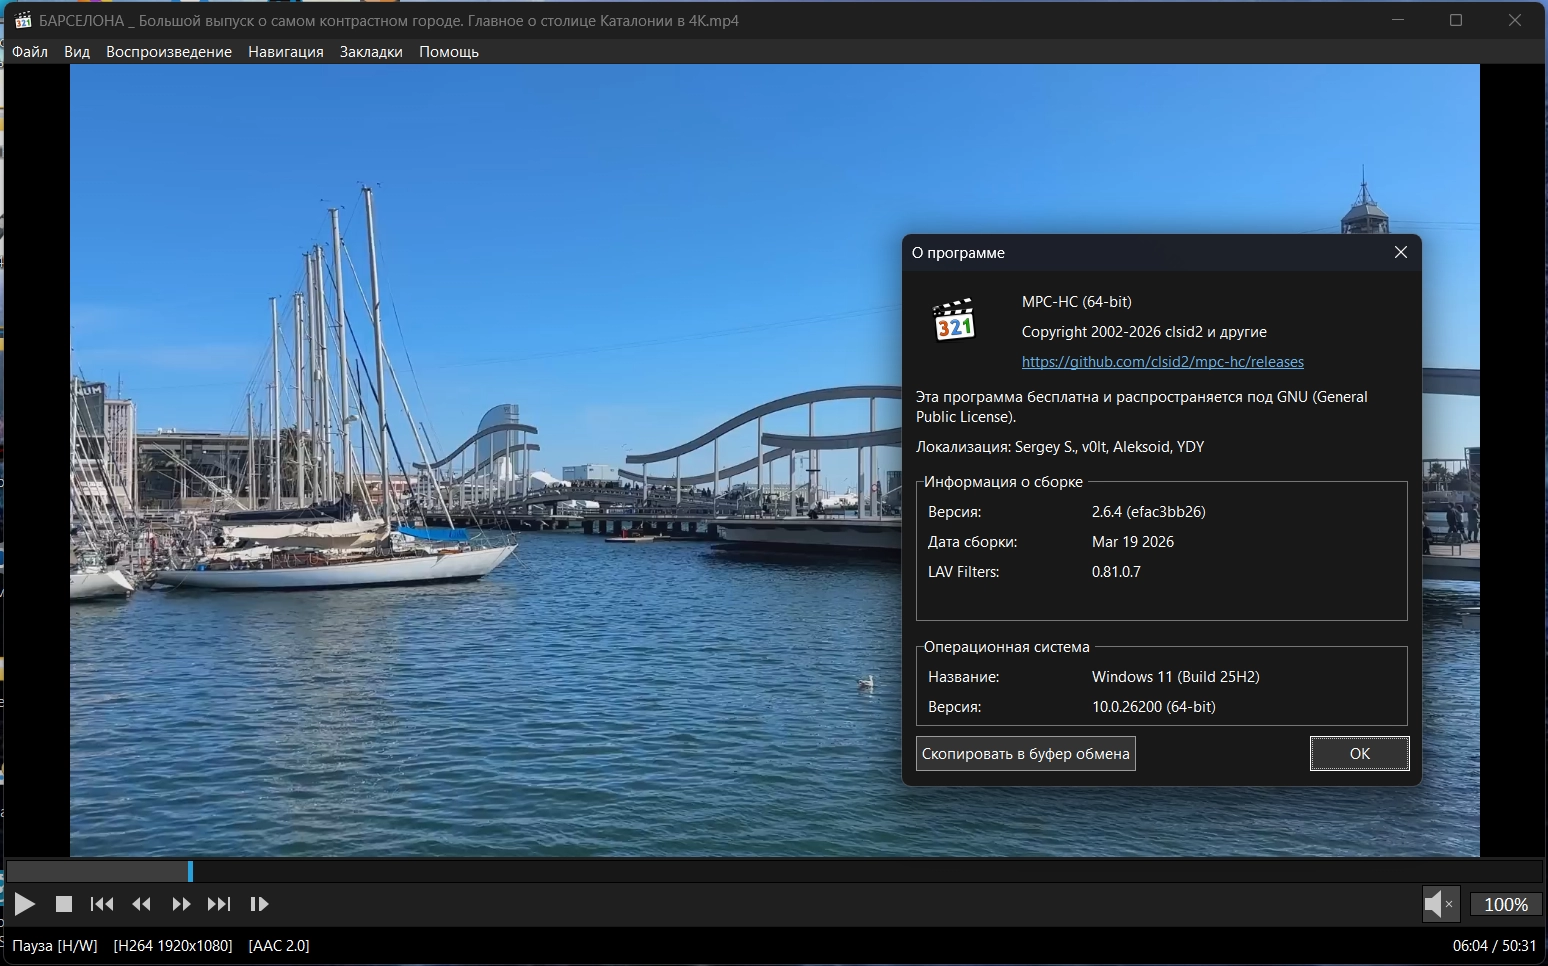Expand the Воспроизведение menu
The image size is (1548, 966).
169,52
